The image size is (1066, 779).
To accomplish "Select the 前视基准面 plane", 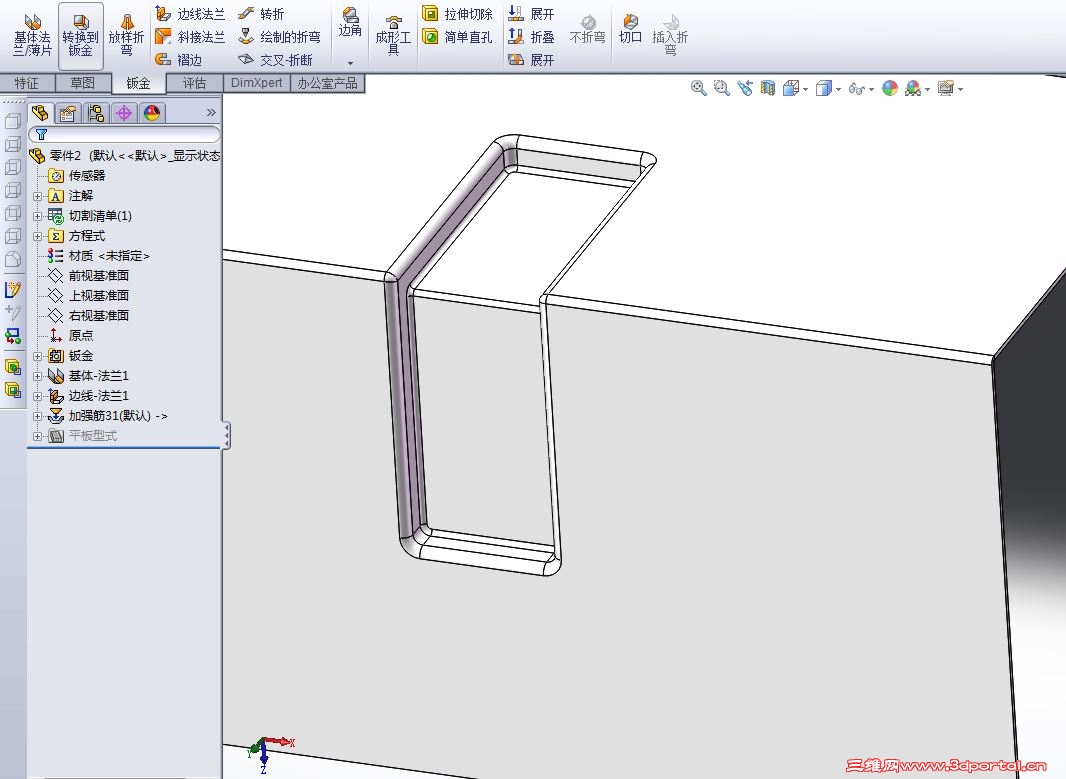I will [x=89, y=275].
